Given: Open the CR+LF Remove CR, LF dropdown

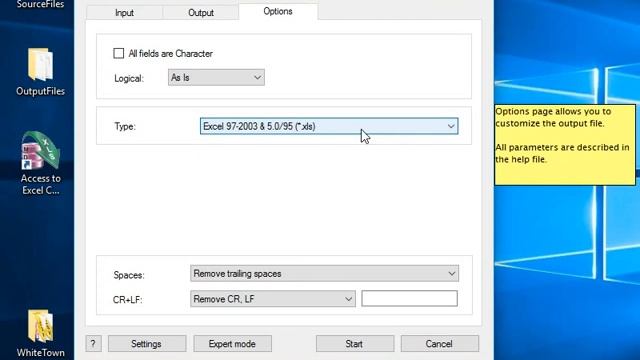Looking at the screenshot, I should tap(273, 299).
